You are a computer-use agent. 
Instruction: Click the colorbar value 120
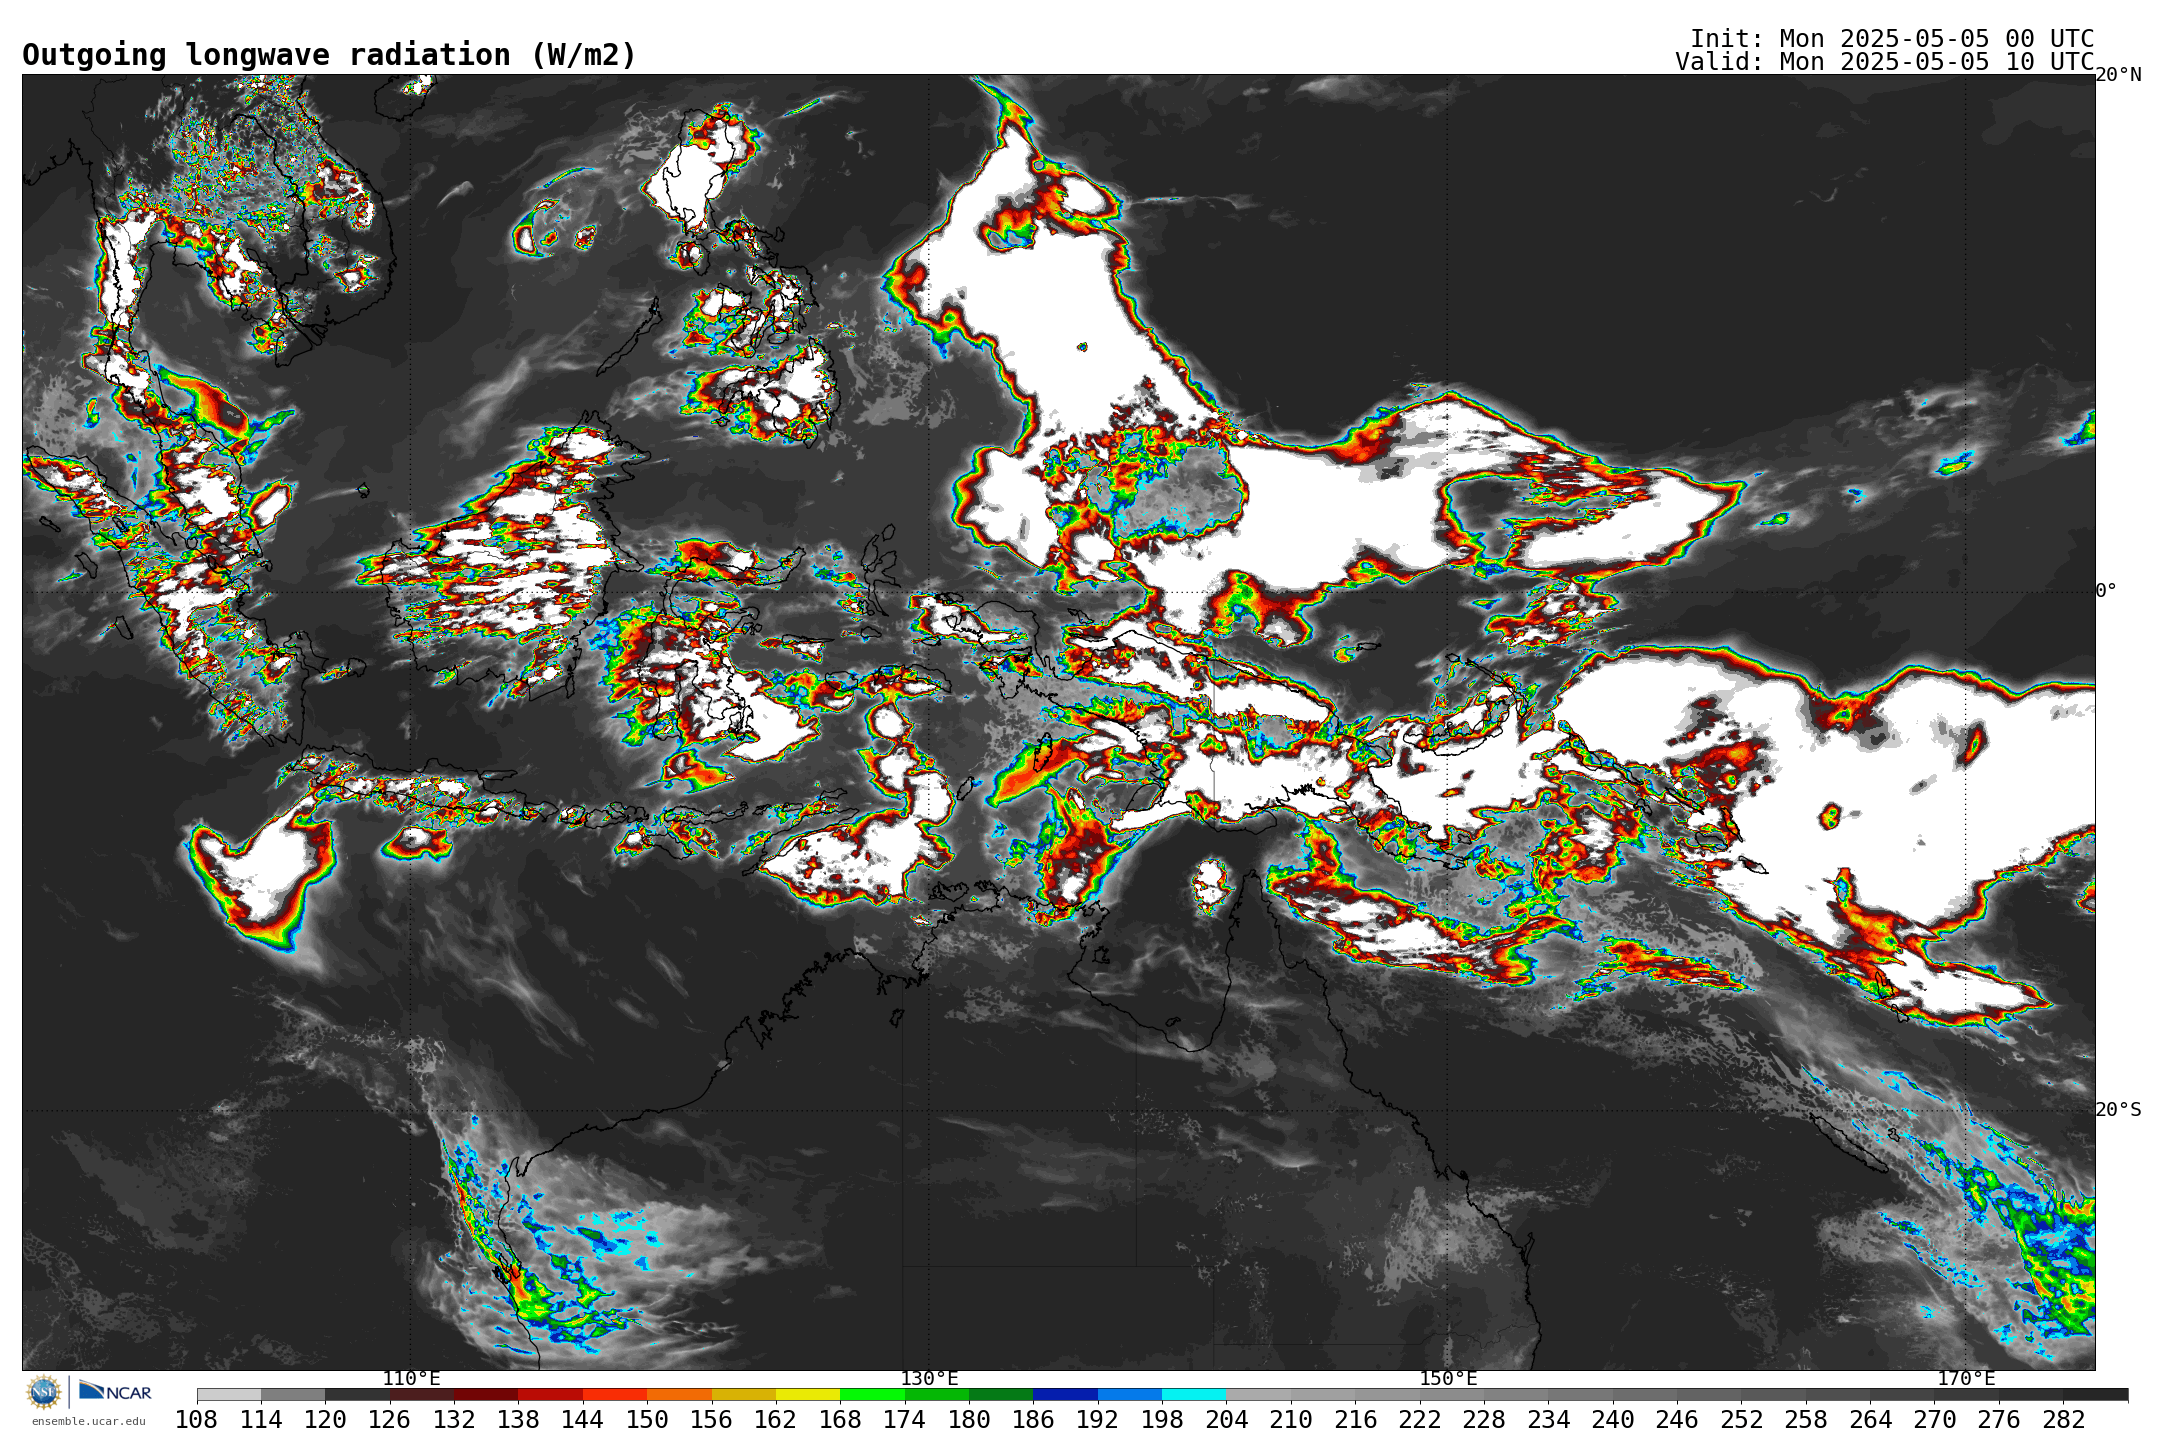325,1420
